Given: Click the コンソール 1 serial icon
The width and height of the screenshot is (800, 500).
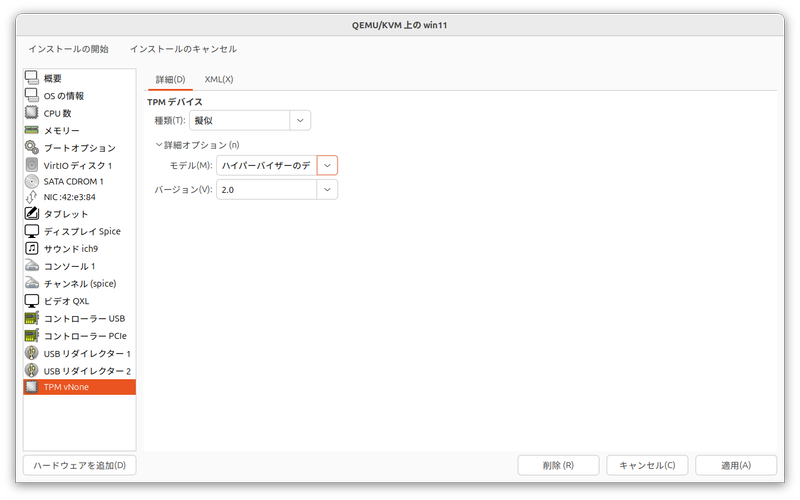Looking at the screenshot, I should [x=32, y=266].
